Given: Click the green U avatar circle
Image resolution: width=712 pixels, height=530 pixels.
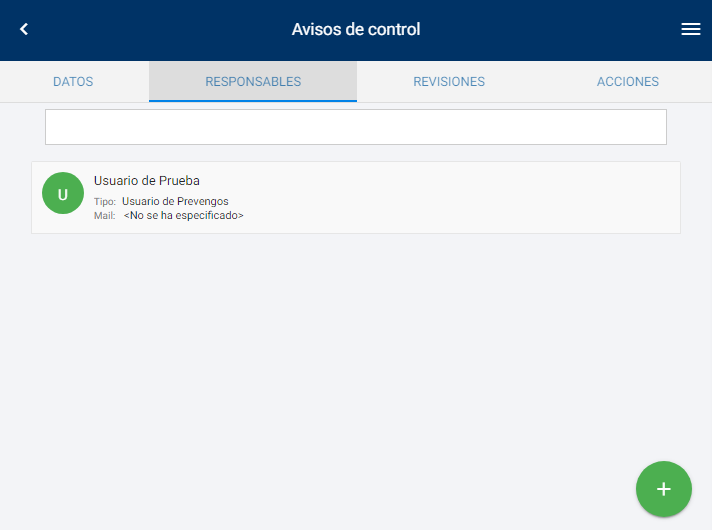Looking at the screenshot, I should [x=63, y=194].
